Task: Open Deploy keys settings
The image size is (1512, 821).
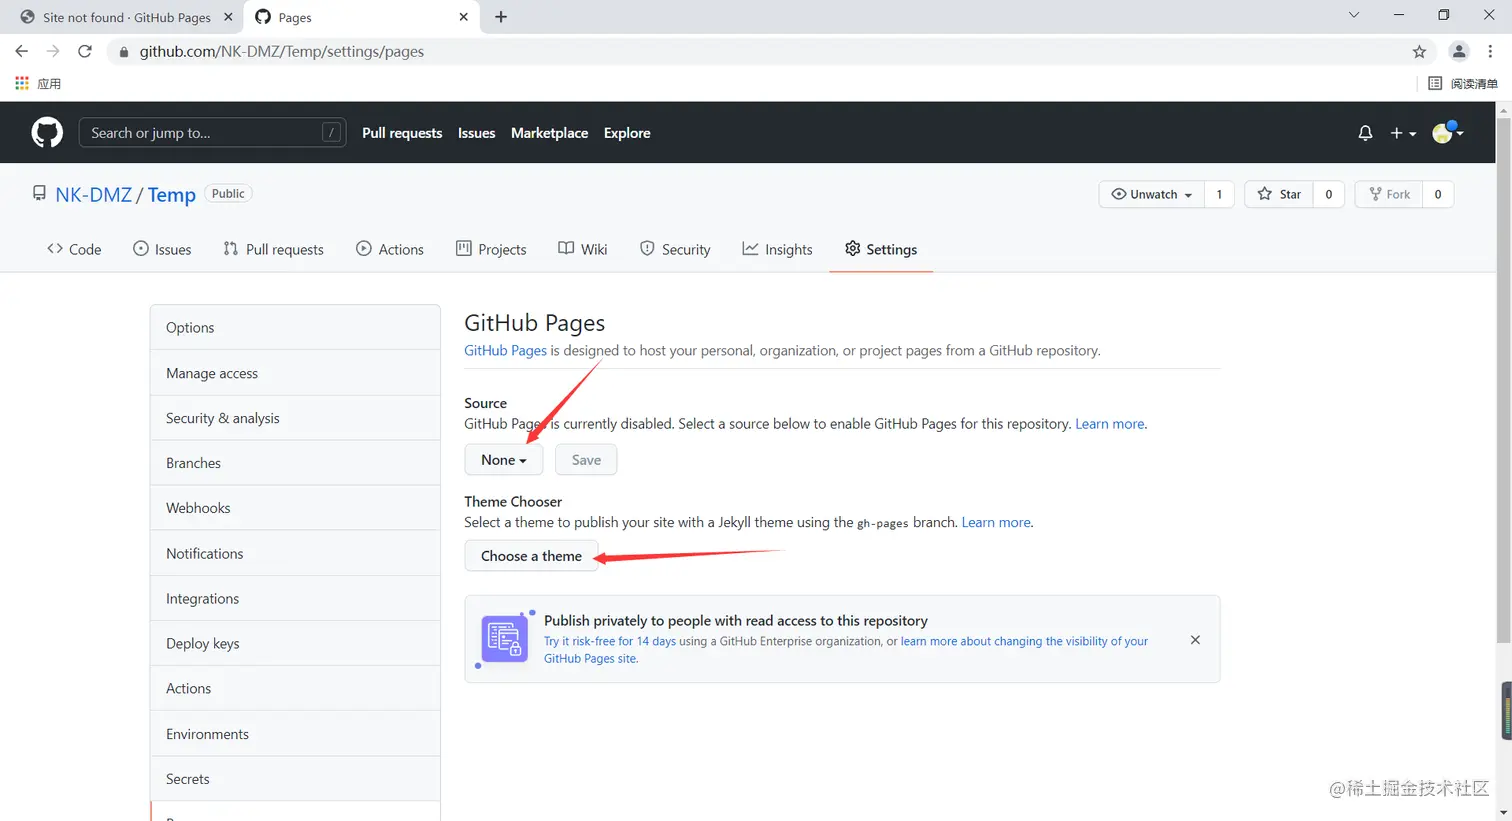Action: [295, 643]
